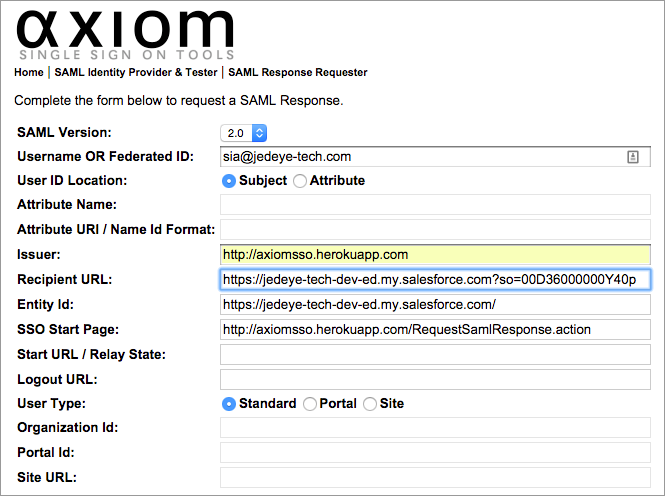
Task: Click the 'Portal Id:' label
Action: pyautogui.click(x=46, y=453)
